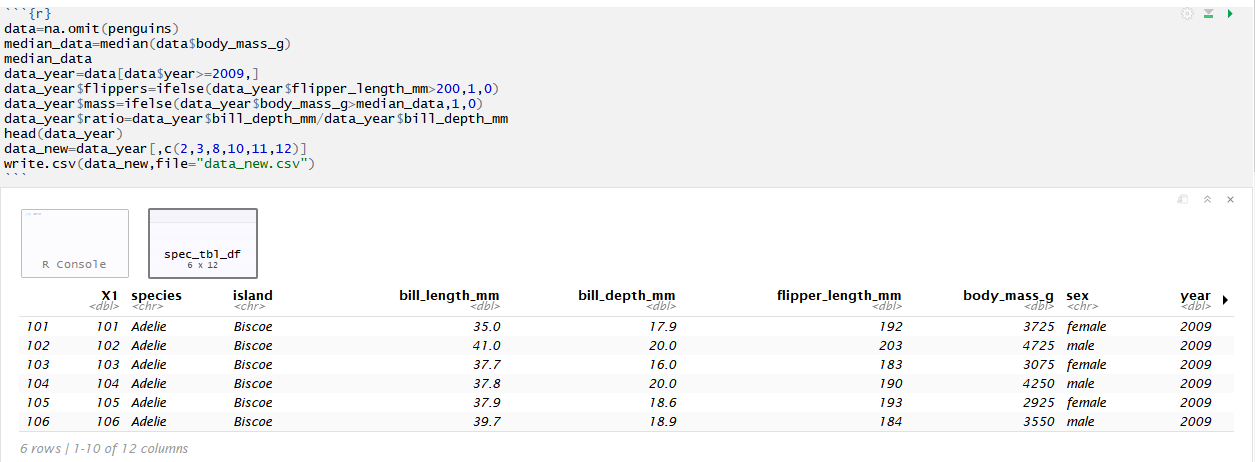Click the body_mass_g column header

(x=1008, y=296)
